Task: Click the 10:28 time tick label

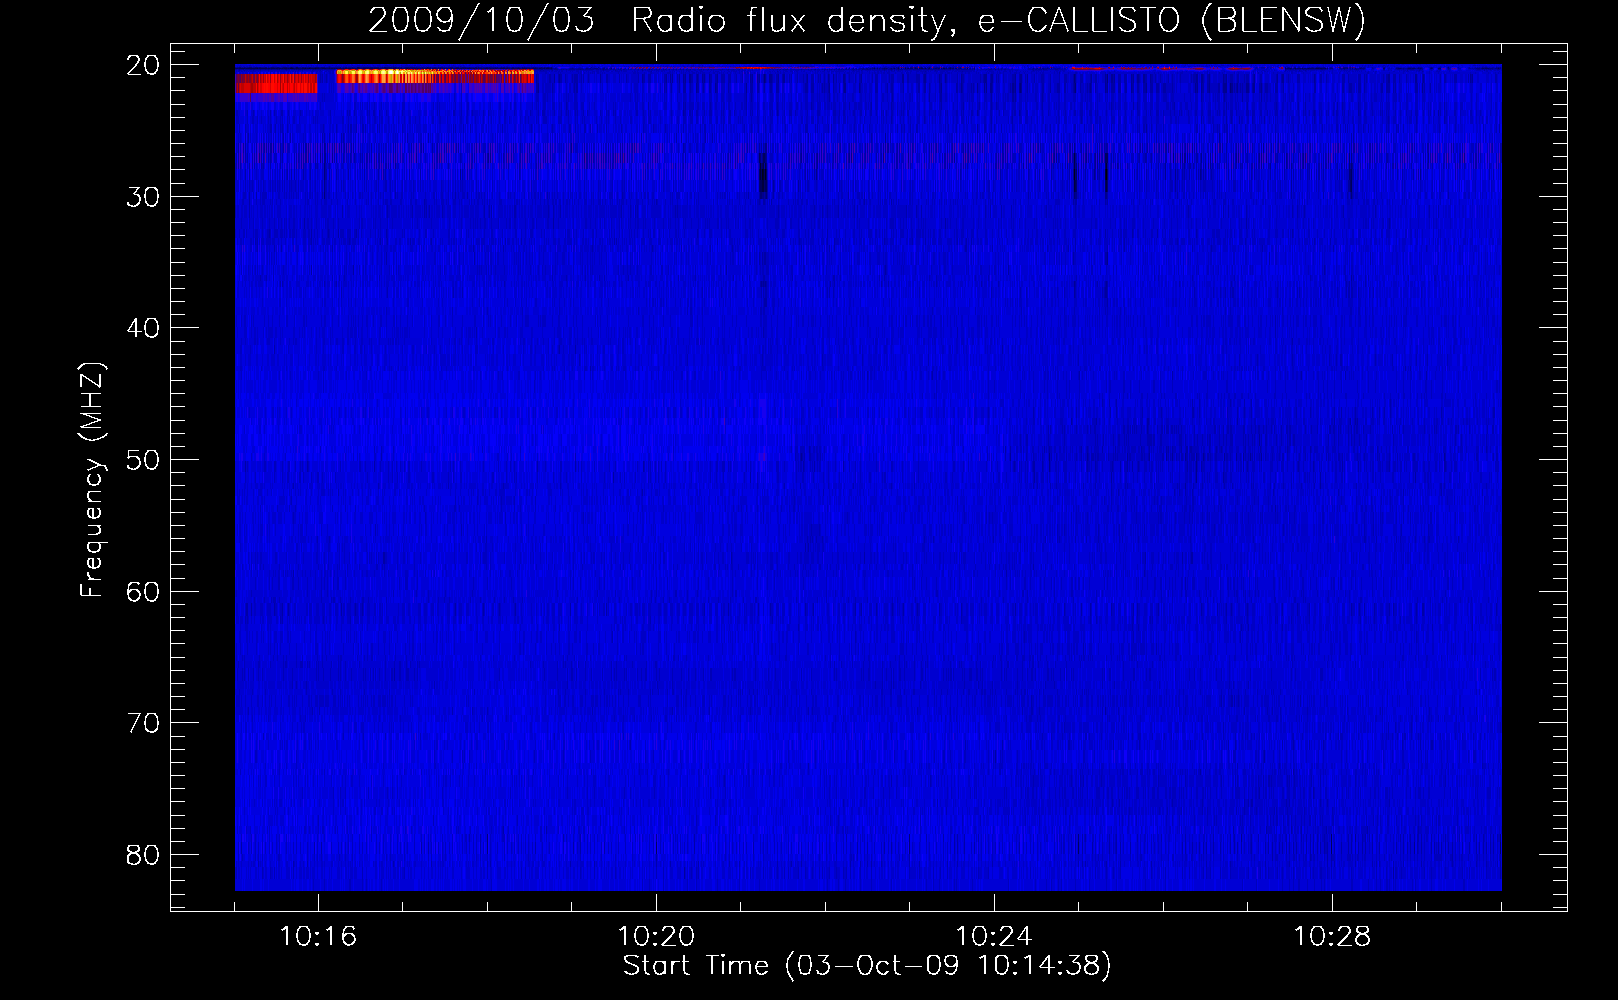Action: pyautogui.click(x=1332, y=936)
